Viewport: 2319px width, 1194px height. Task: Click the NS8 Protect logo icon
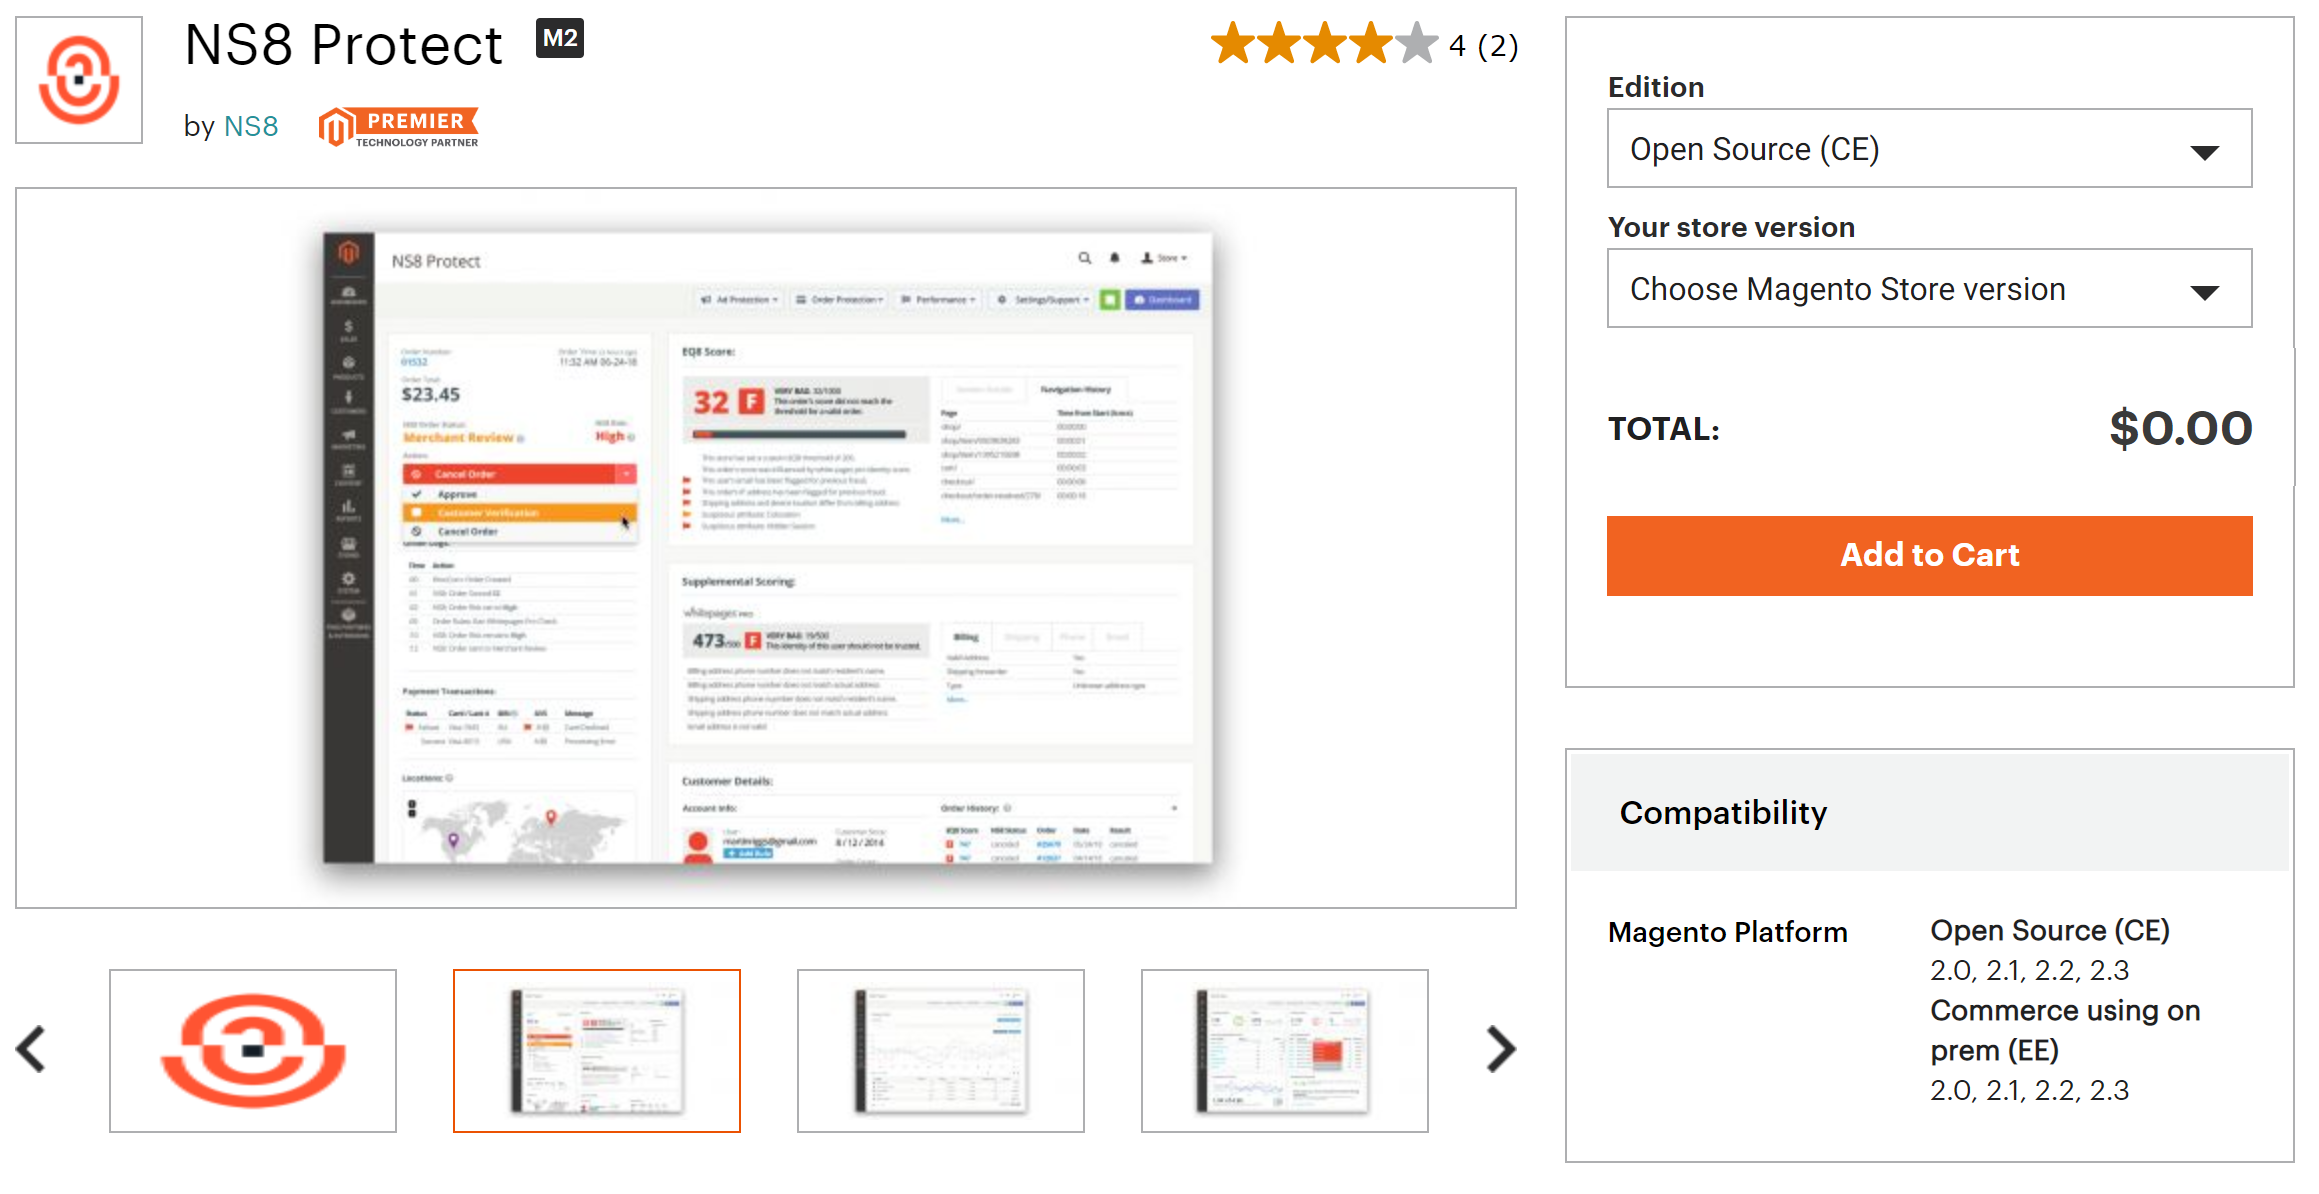tap(79, 80)
